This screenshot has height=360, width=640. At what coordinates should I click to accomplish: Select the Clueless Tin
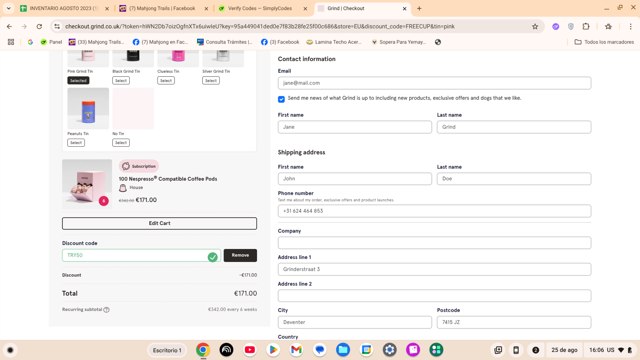pyautogui.click(x=166, y=80)
